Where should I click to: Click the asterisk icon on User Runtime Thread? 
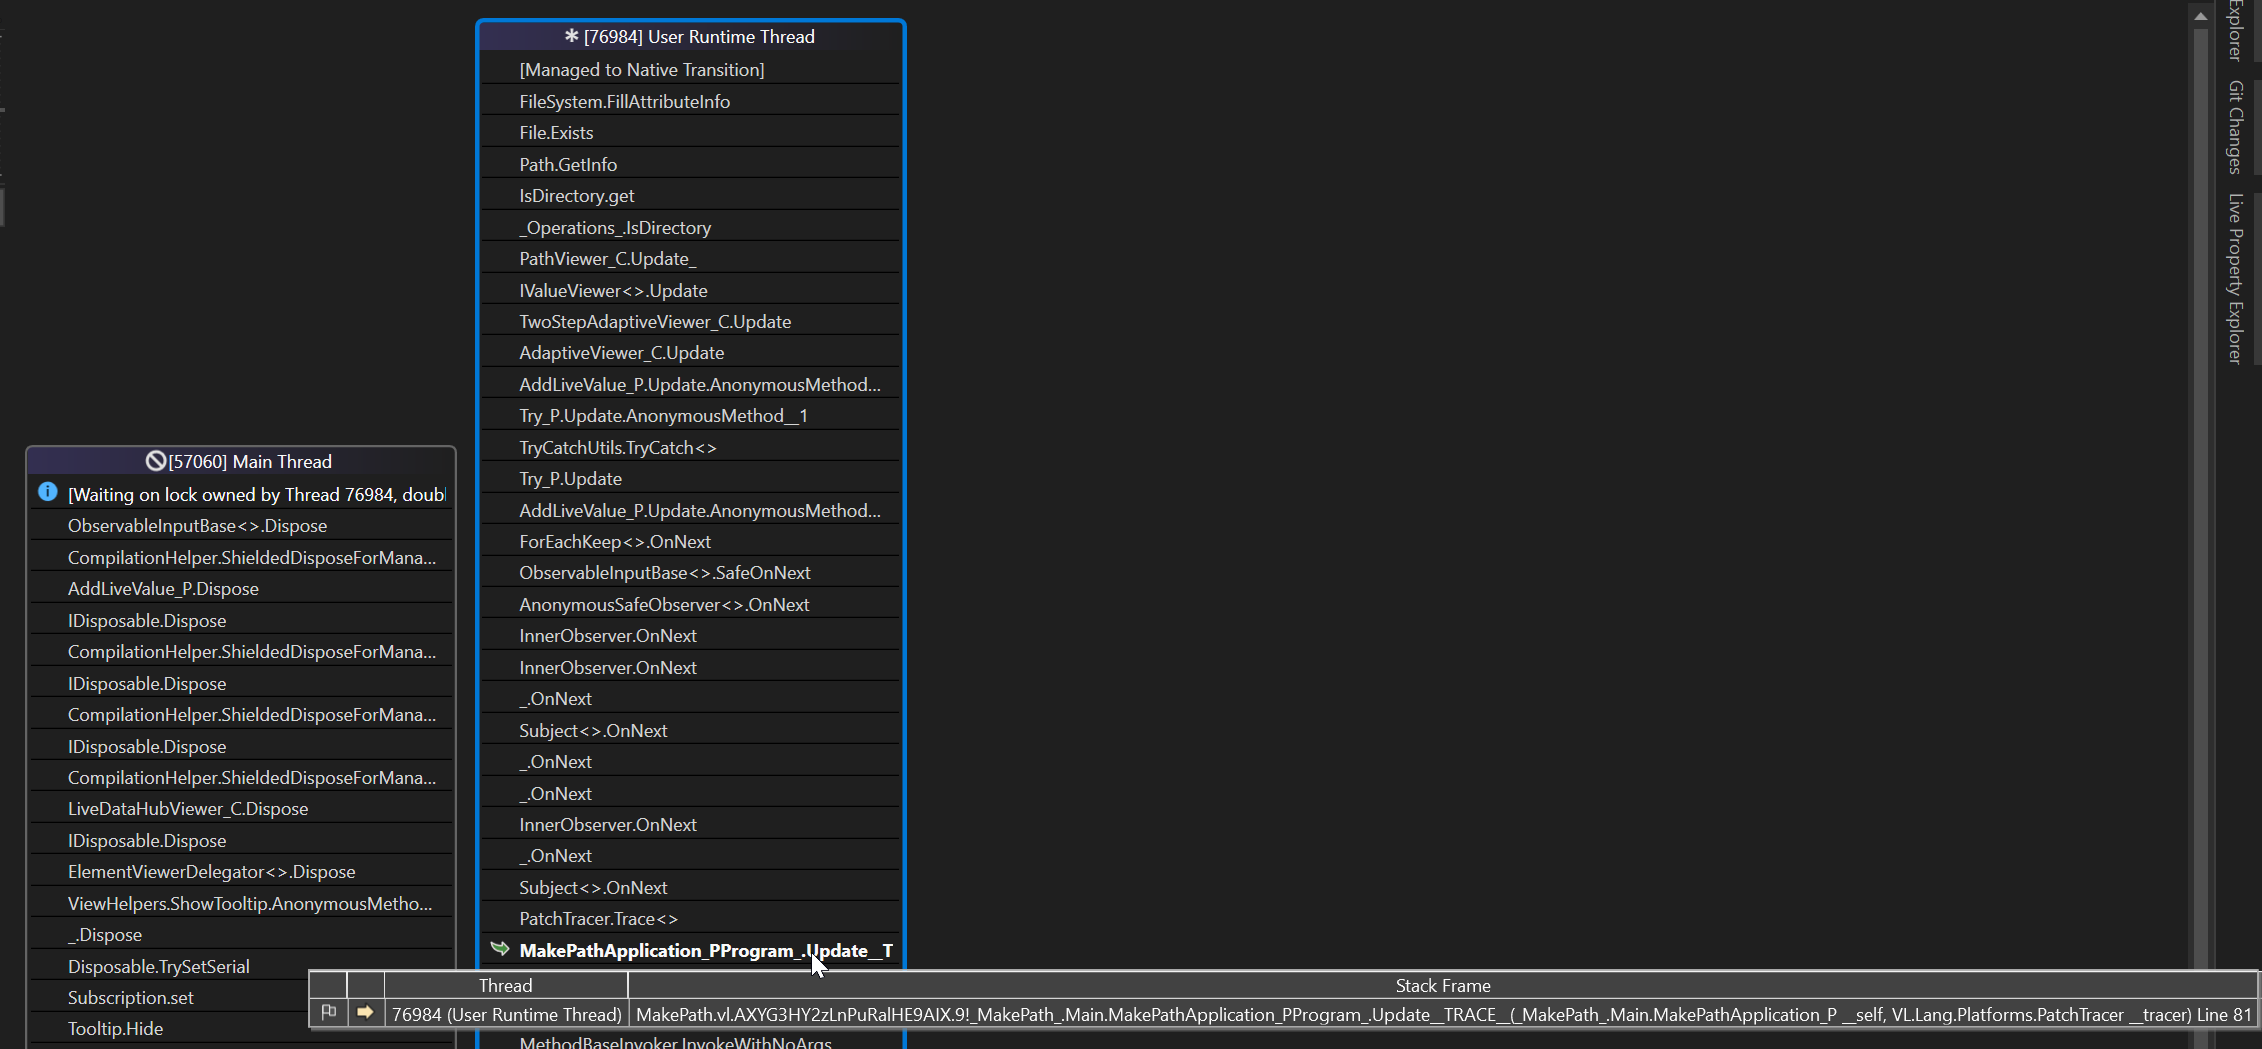pos(571,36)
